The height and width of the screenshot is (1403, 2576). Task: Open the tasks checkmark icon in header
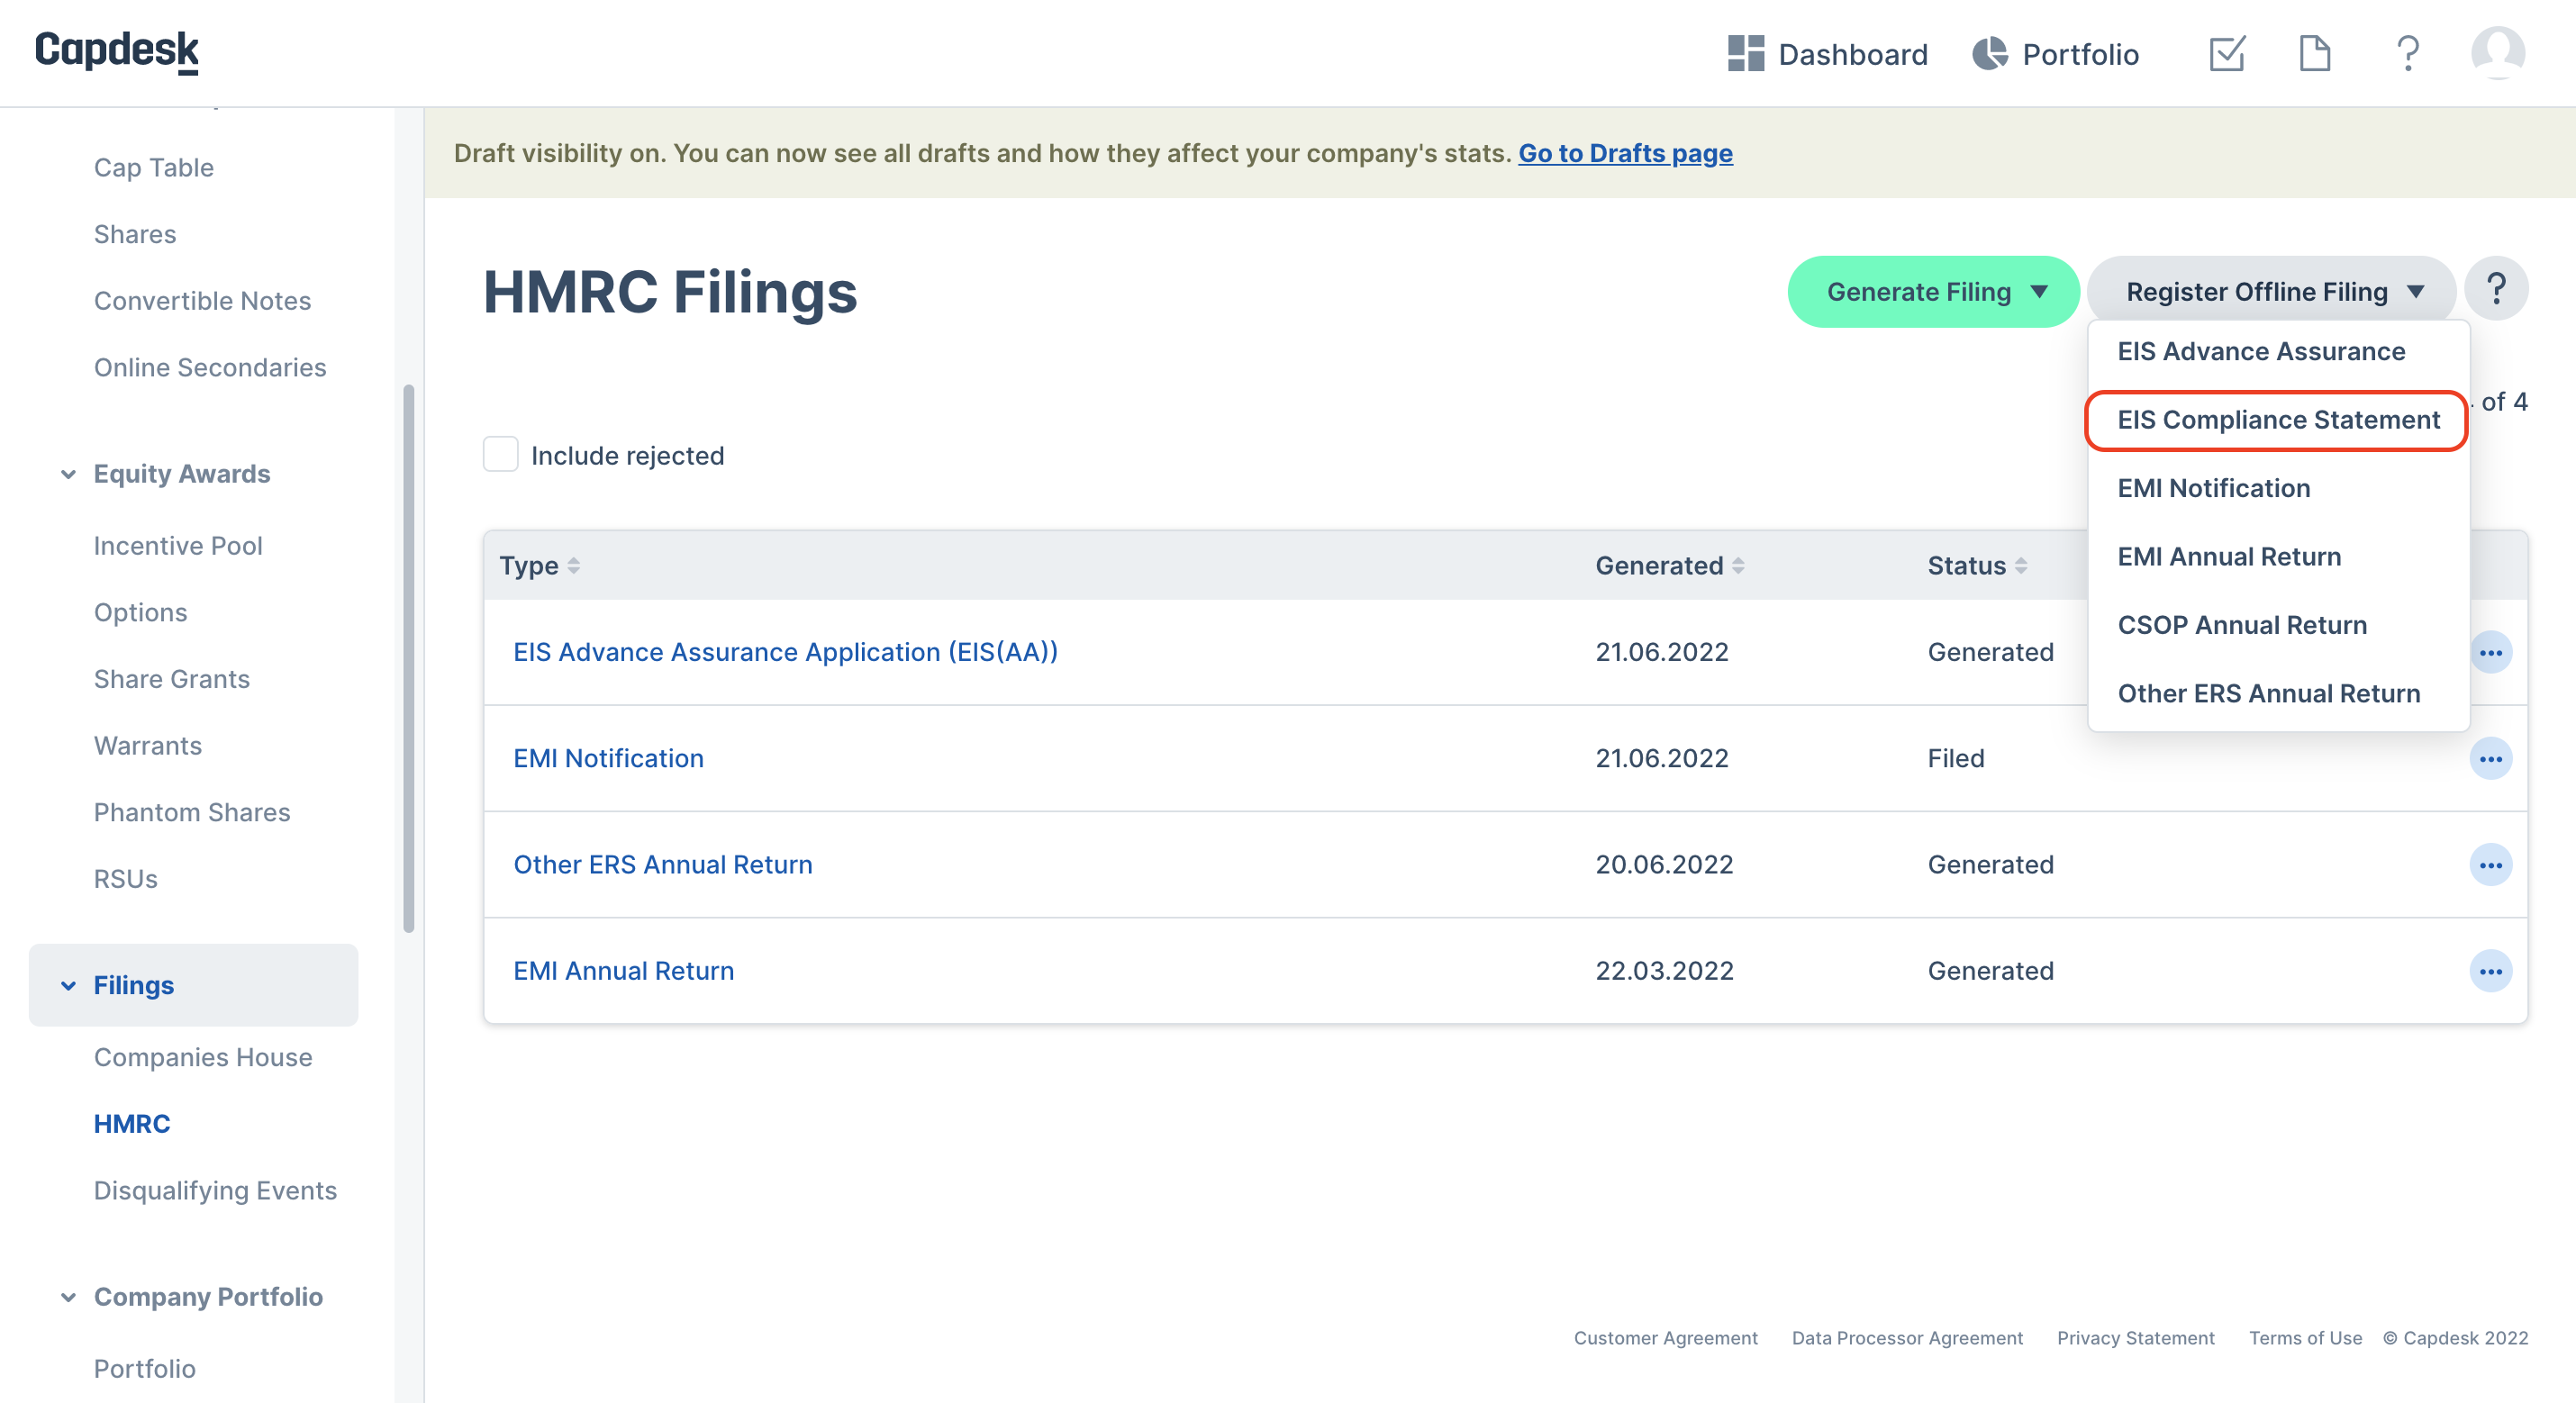tap(2227, 53)
